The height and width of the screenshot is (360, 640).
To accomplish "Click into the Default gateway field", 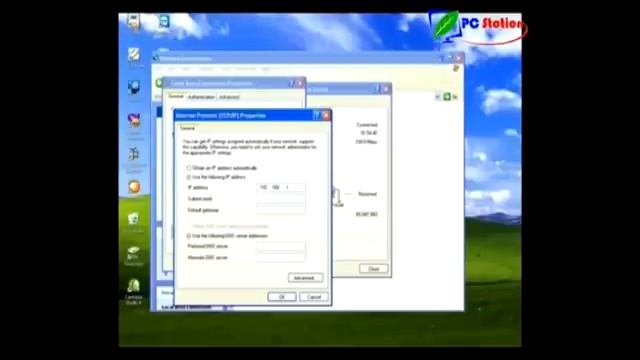I will [x=281, y=210].
